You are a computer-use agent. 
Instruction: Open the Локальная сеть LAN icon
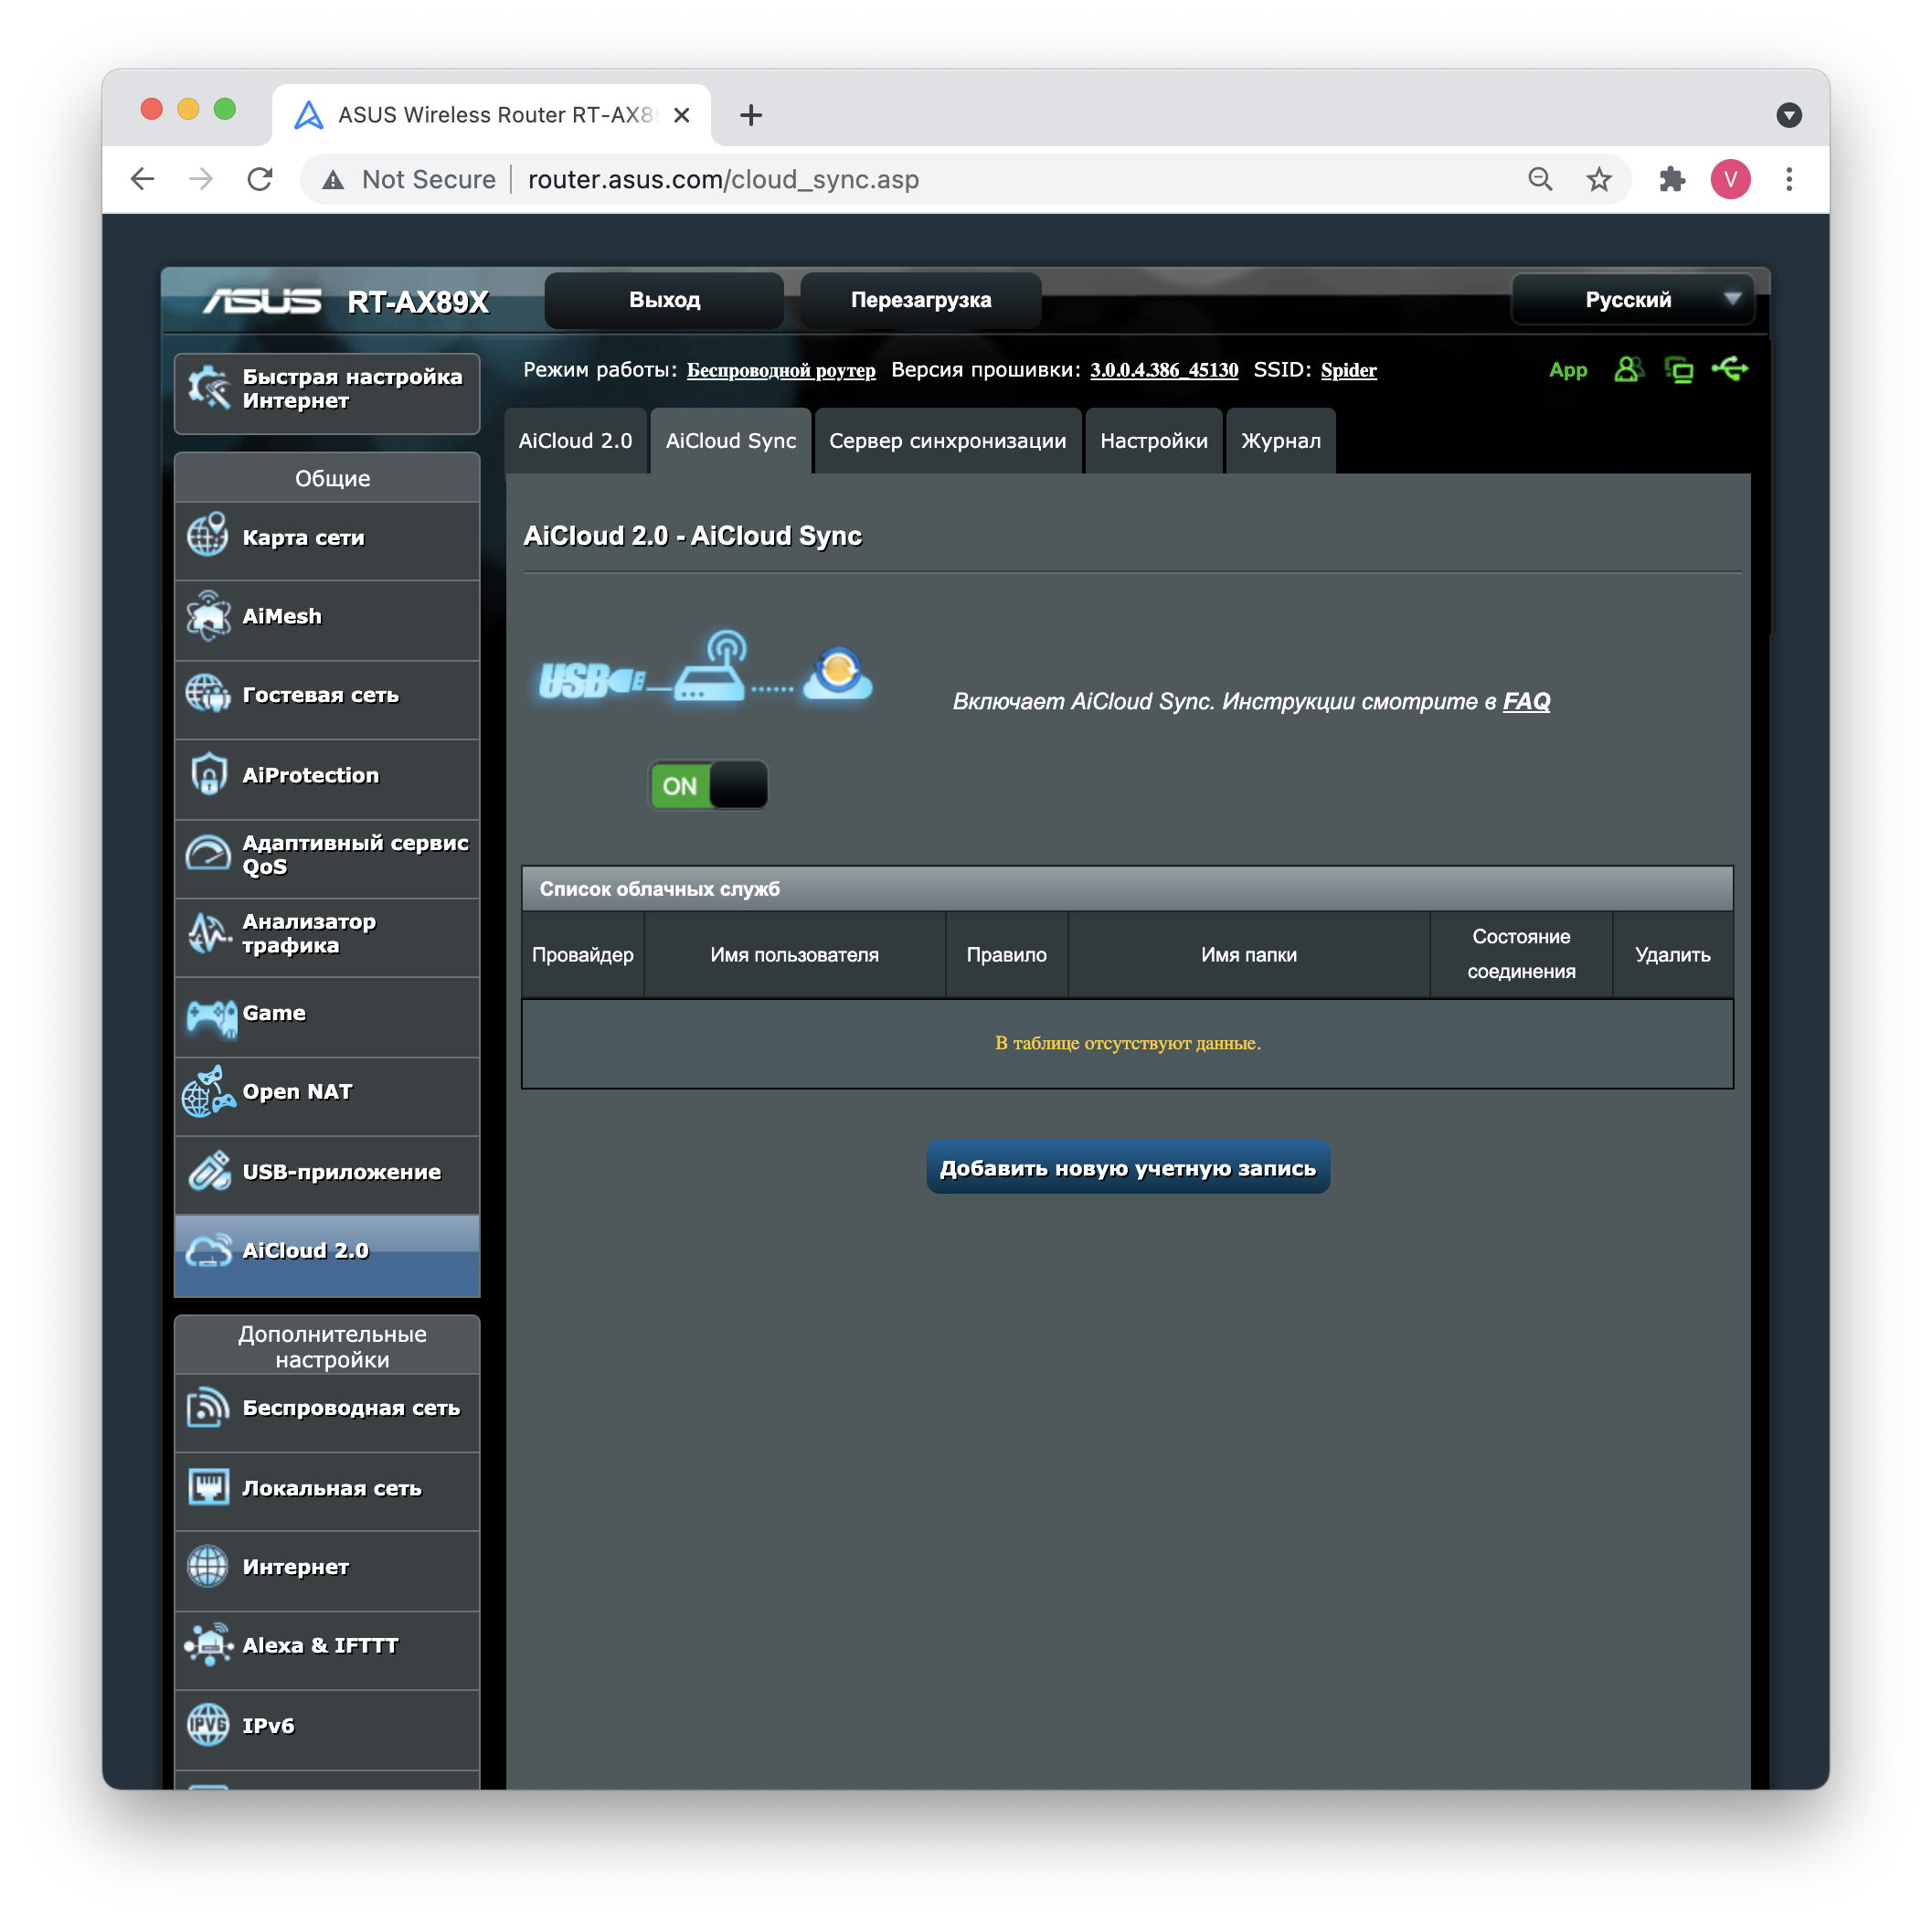click(x=208, y=1488)
